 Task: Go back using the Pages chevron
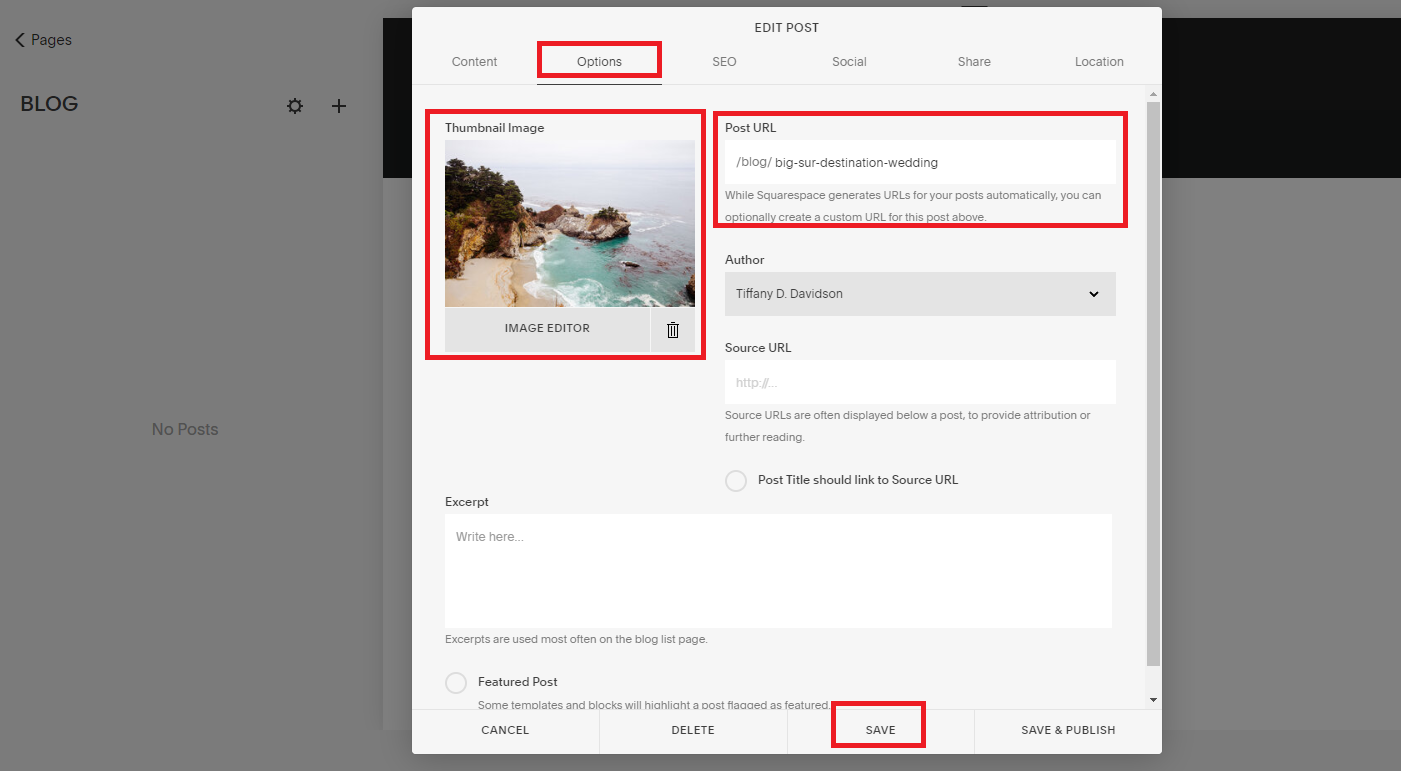pos(40,39)
